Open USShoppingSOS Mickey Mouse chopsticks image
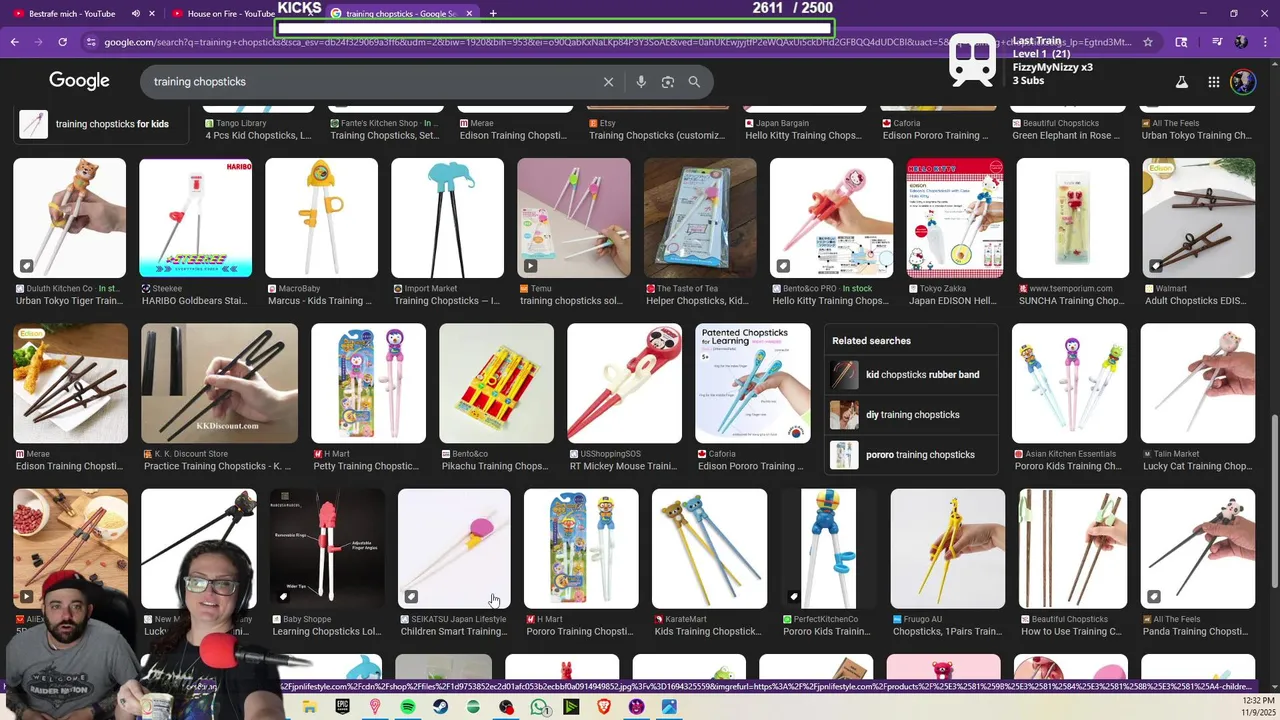 pyautogui.click(x=625, y=383)
